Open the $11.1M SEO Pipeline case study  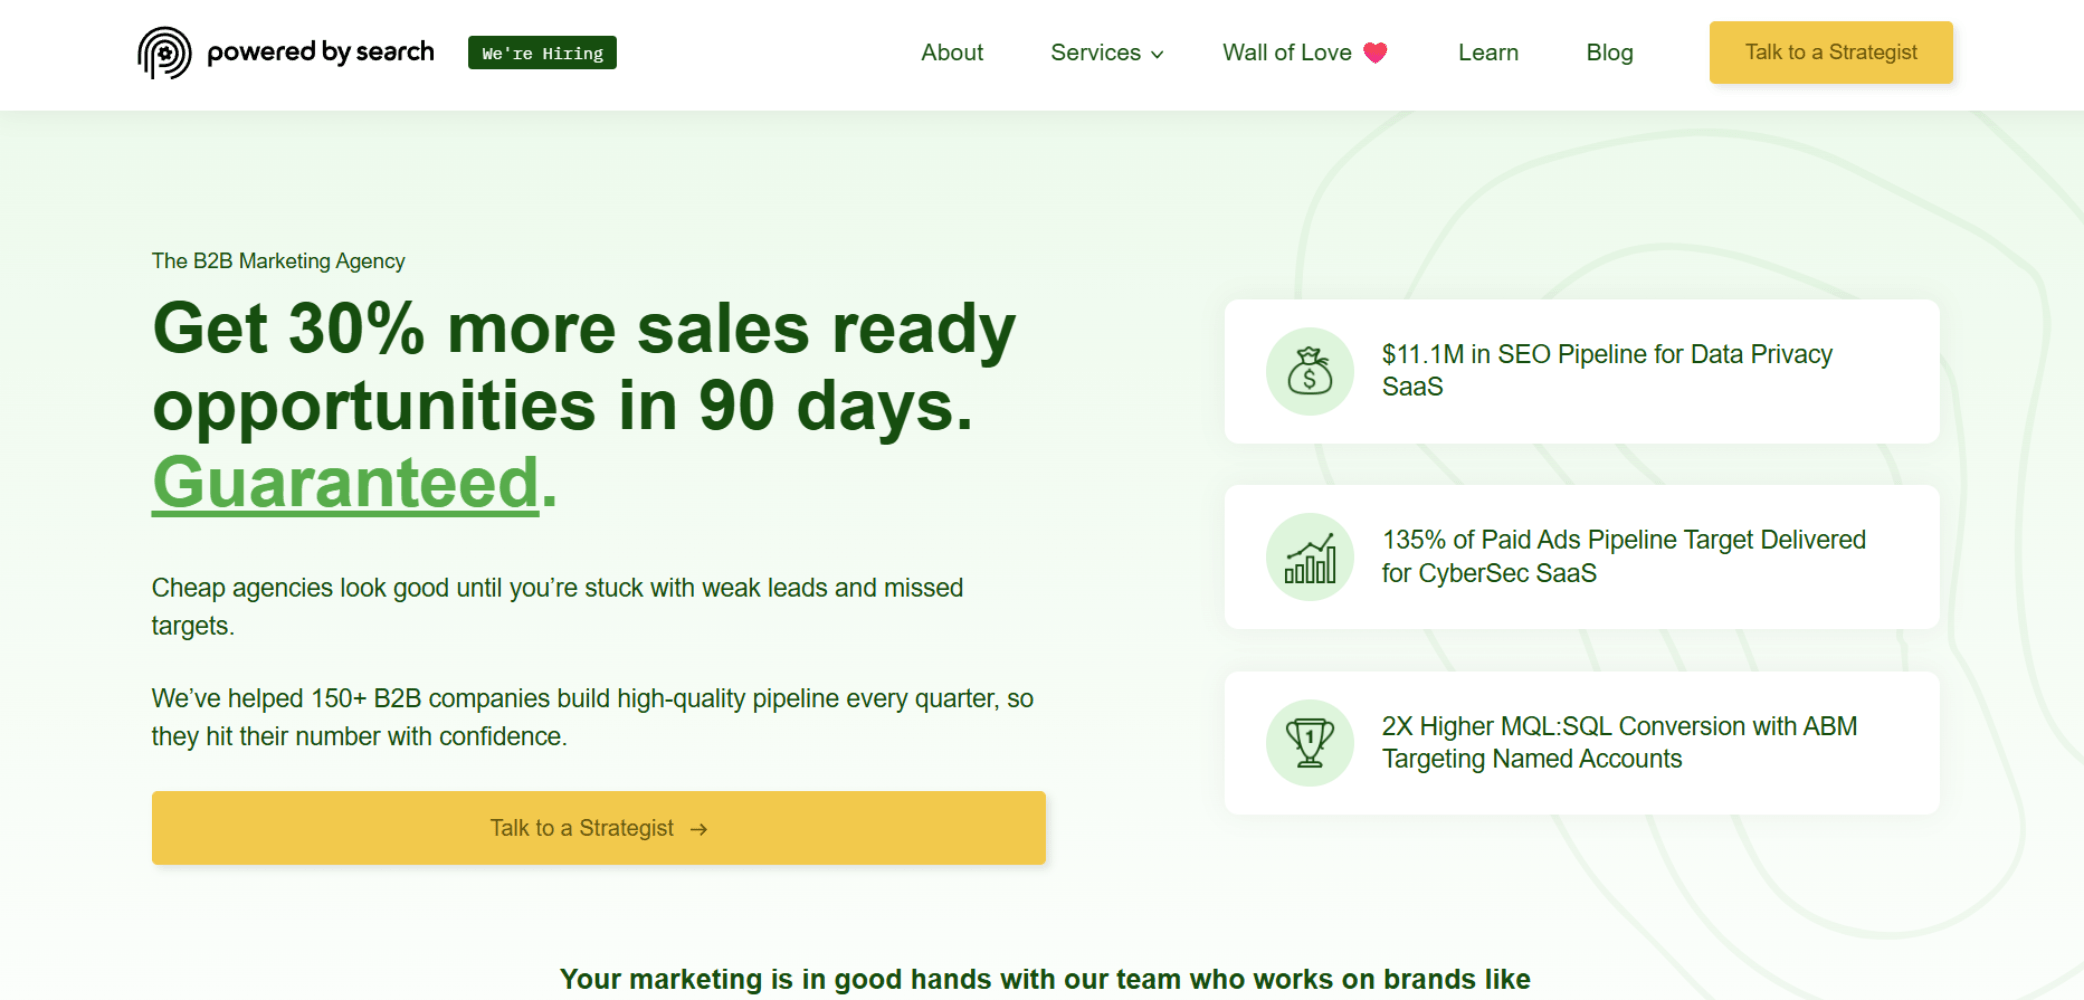point(1582,371)
